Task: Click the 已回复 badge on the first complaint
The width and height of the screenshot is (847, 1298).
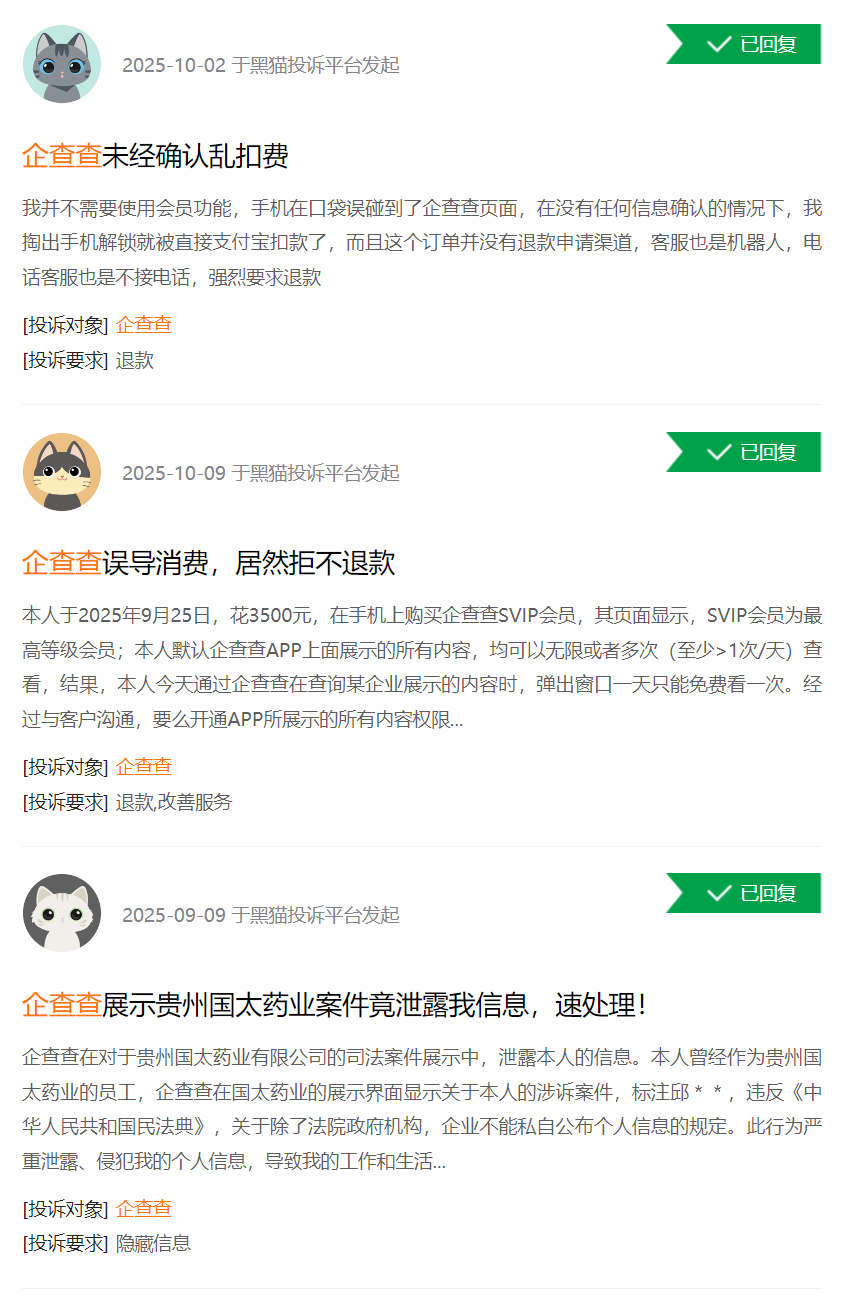Action: [x=743, y=44]
